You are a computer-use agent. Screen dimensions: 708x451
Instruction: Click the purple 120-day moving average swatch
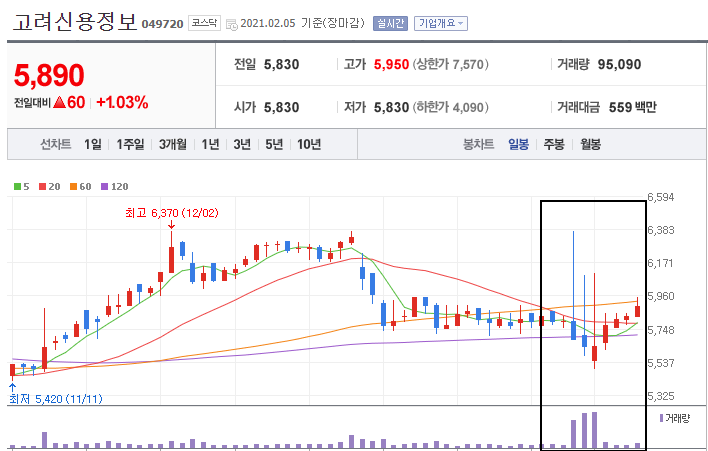tap(104, 186)
